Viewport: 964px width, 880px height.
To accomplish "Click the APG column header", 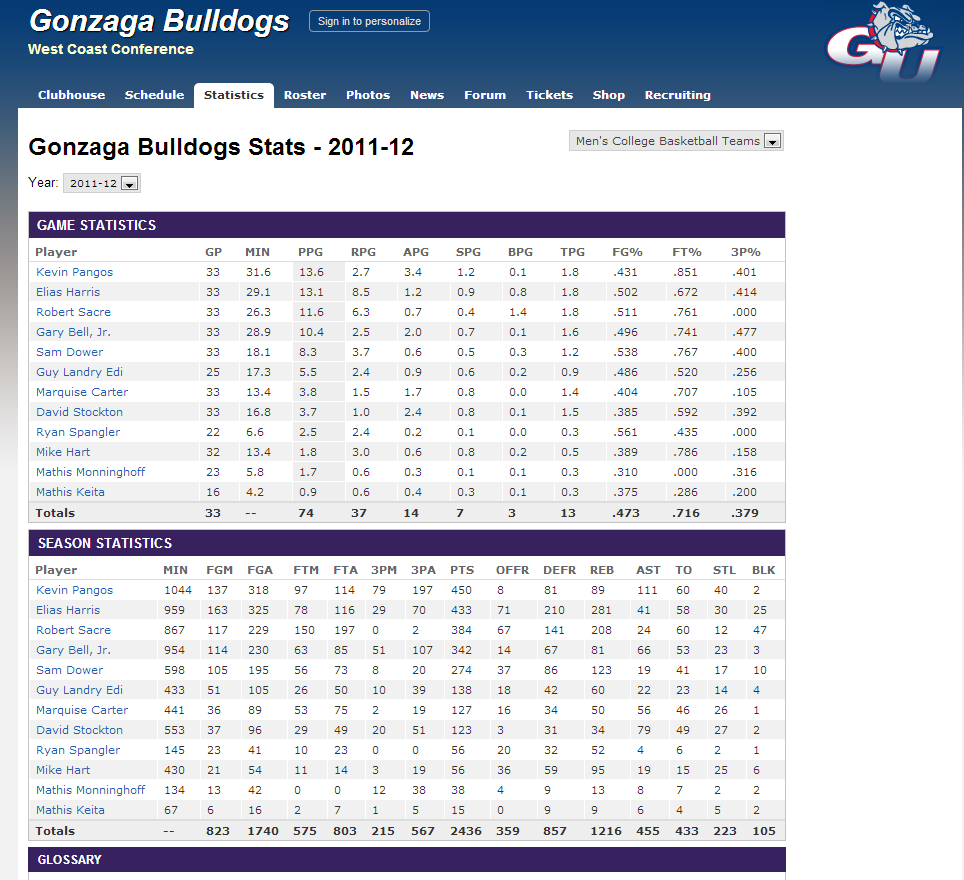I will (x=416, y=252).
